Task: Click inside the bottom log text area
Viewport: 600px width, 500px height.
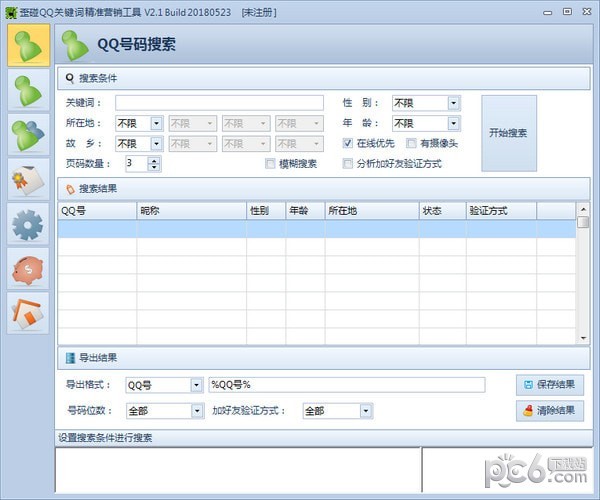Action: (x=238, y=470)
